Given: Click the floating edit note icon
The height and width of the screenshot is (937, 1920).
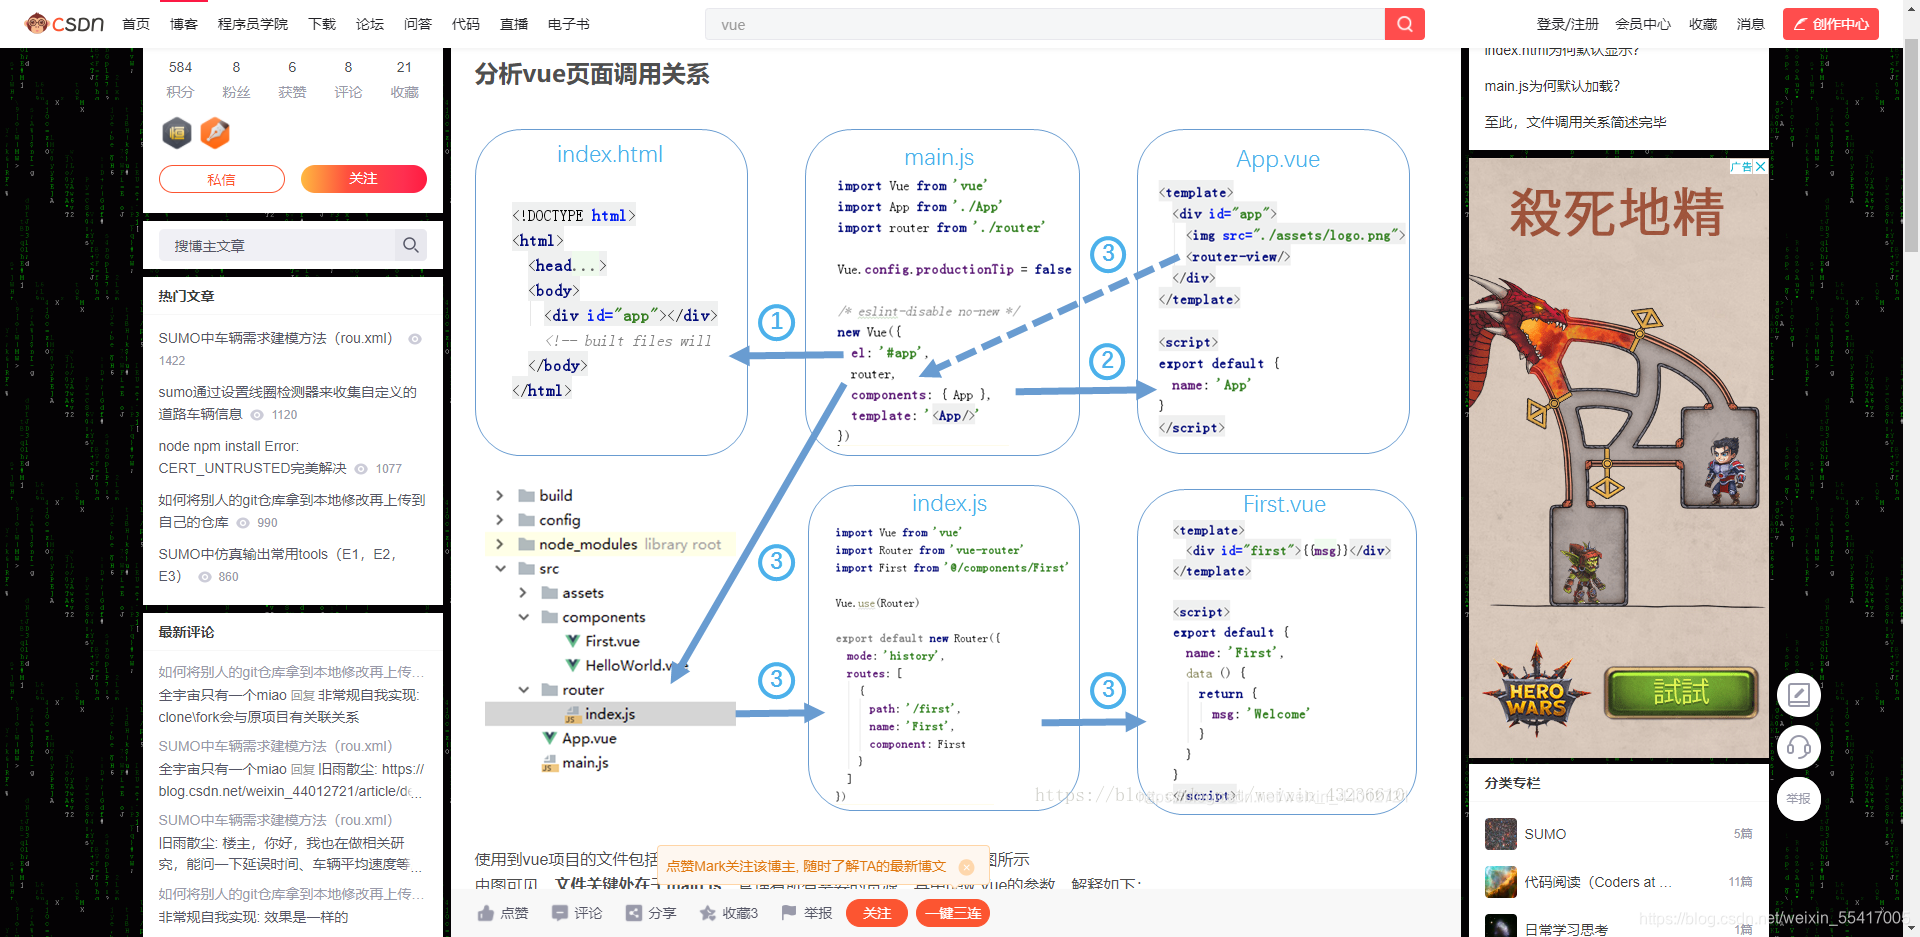Looking at the screenshot, I should [x=1799, y=695].
